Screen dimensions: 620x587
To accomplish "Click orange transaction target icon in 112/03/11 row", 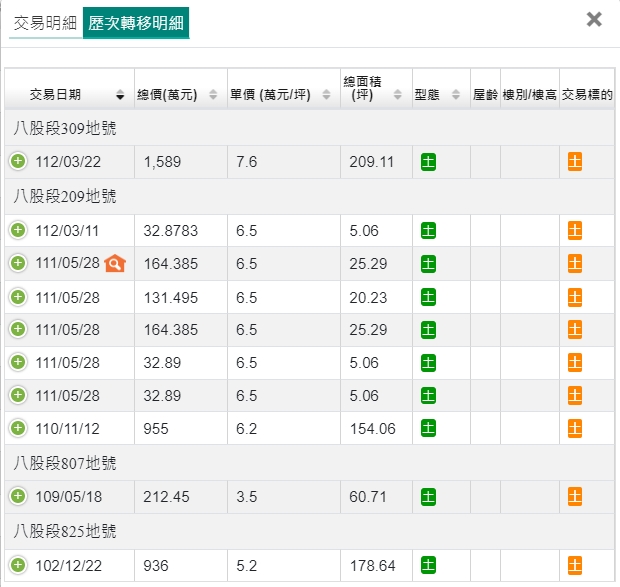I will 575,231.
